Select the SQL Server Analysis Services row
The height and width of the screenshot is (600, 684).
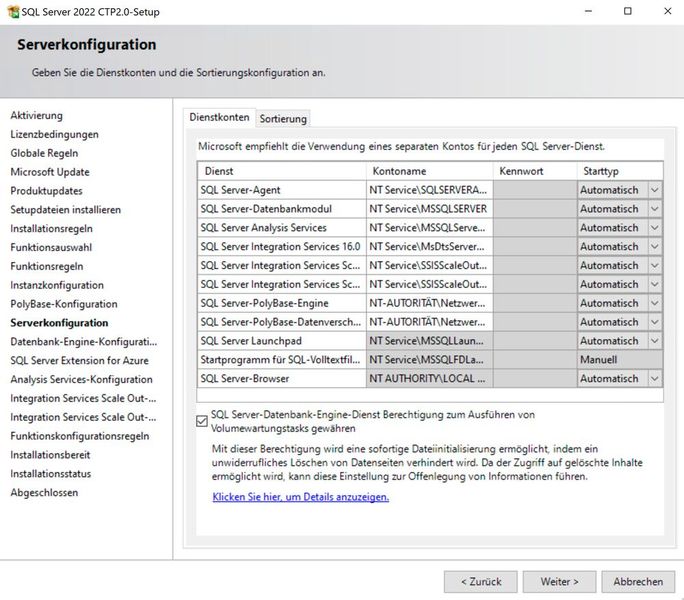tap(282, 228)
